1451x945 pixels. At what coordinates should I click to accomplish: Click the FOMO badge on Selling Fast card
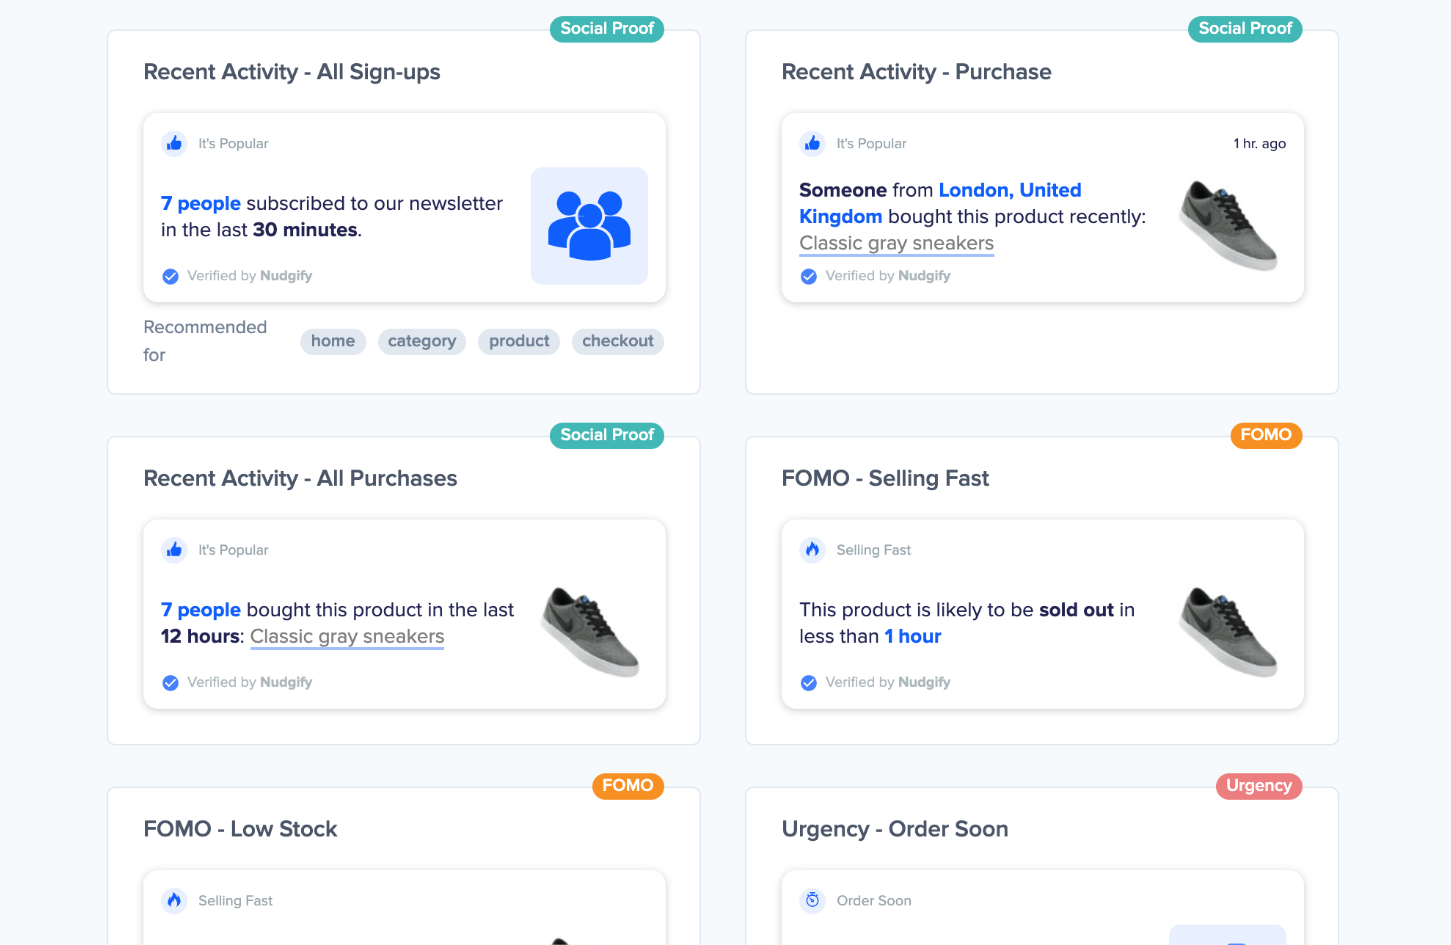point(1266,435)
